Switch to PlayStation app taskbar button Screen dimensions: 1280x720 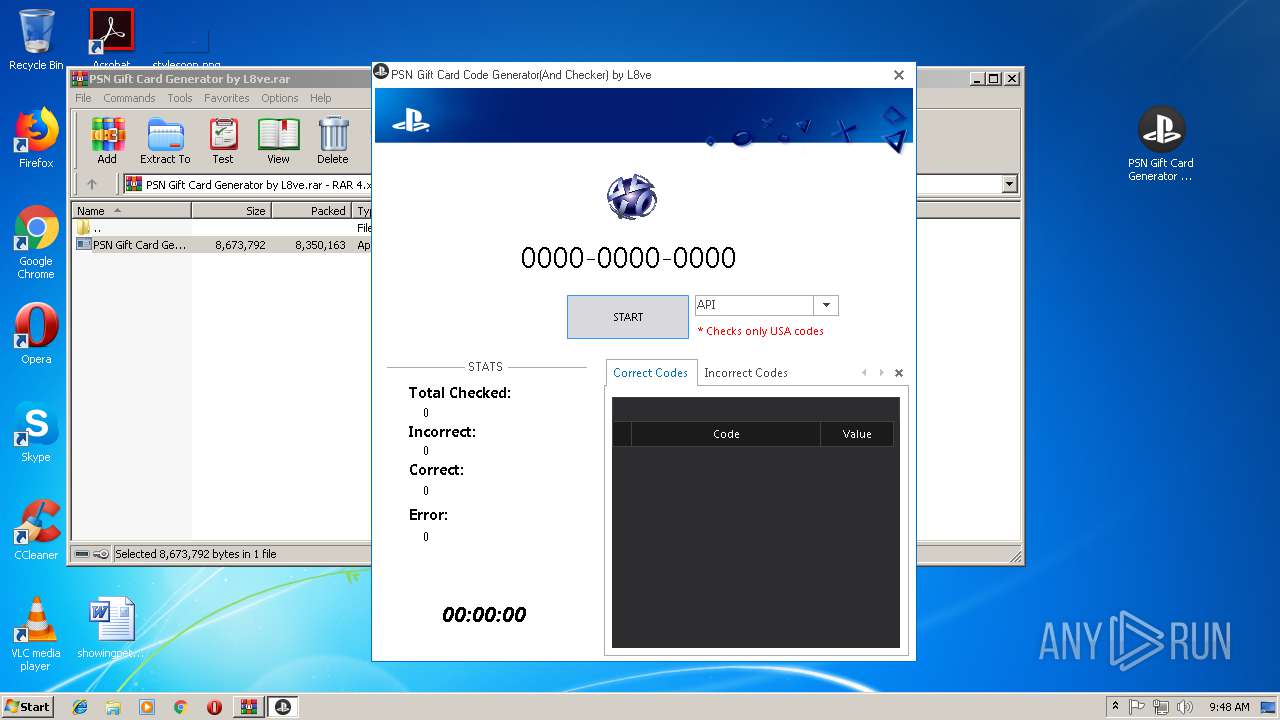283,707
